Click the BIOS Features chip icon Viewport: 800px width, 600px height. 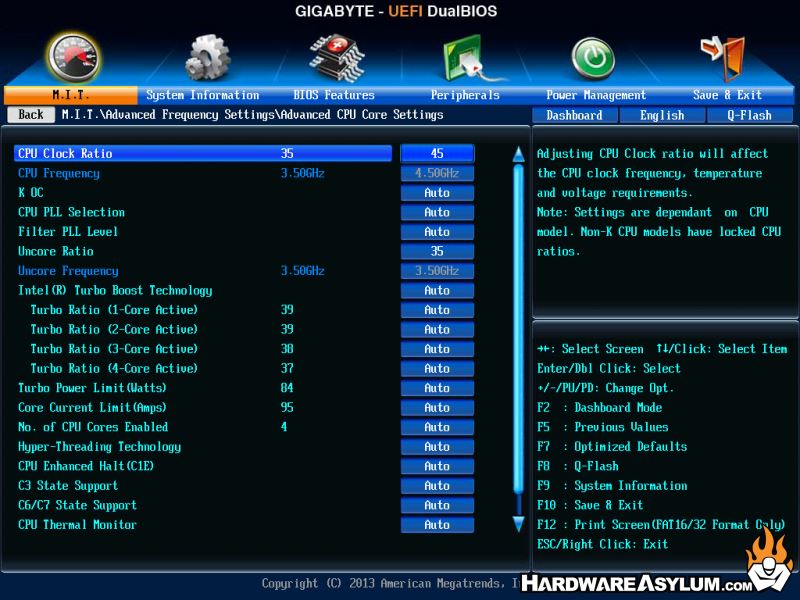pos(336,58)
